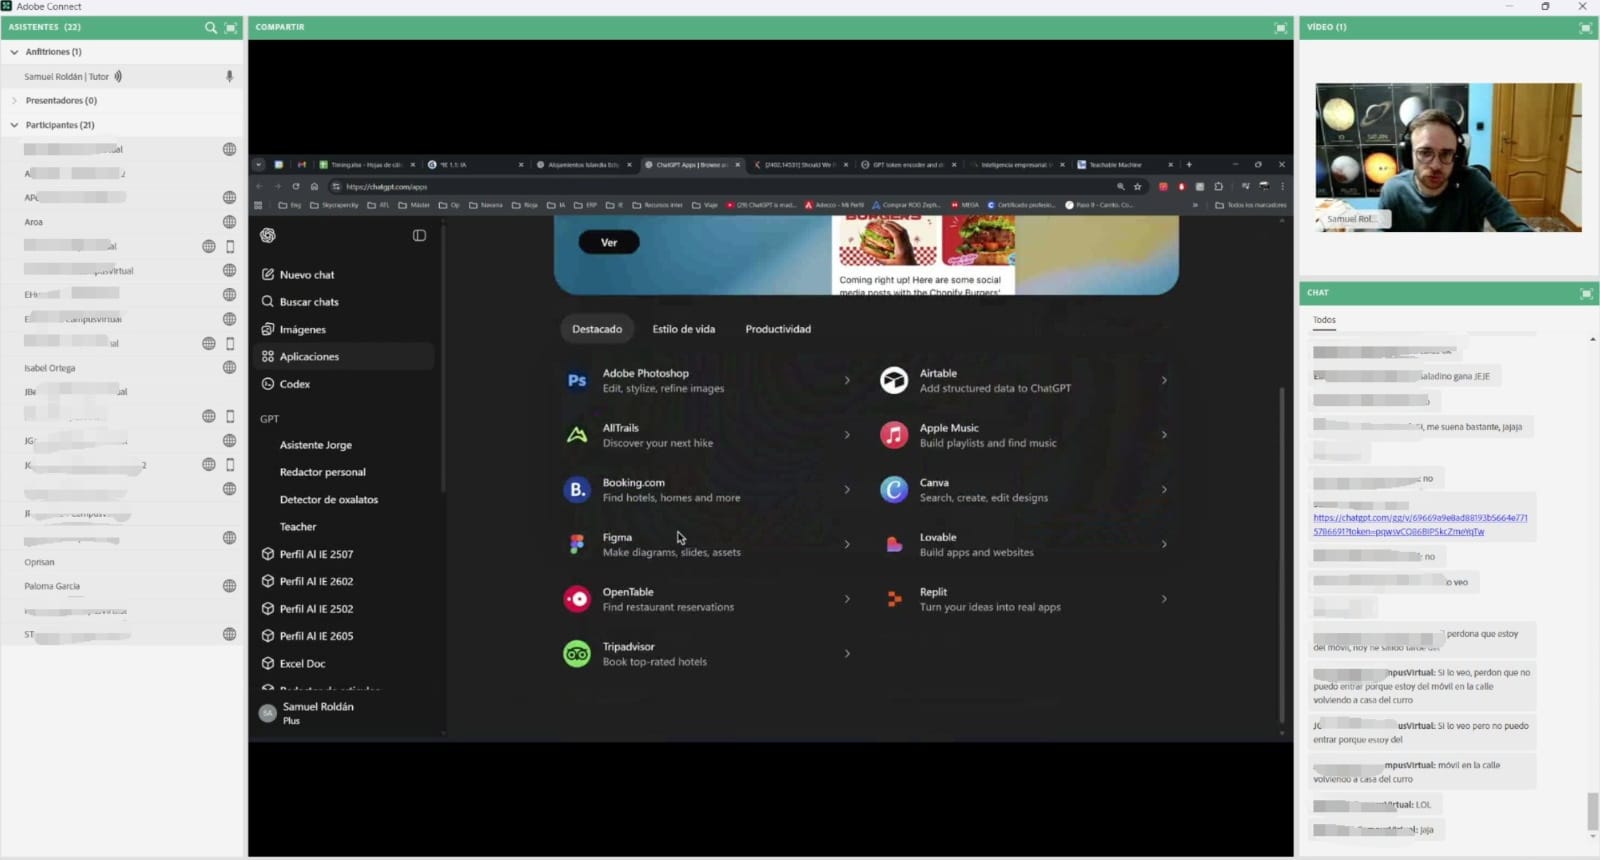This screenshot has height=860, width=1600.
Task: Collapse the Participantes group
Action: 14,125
